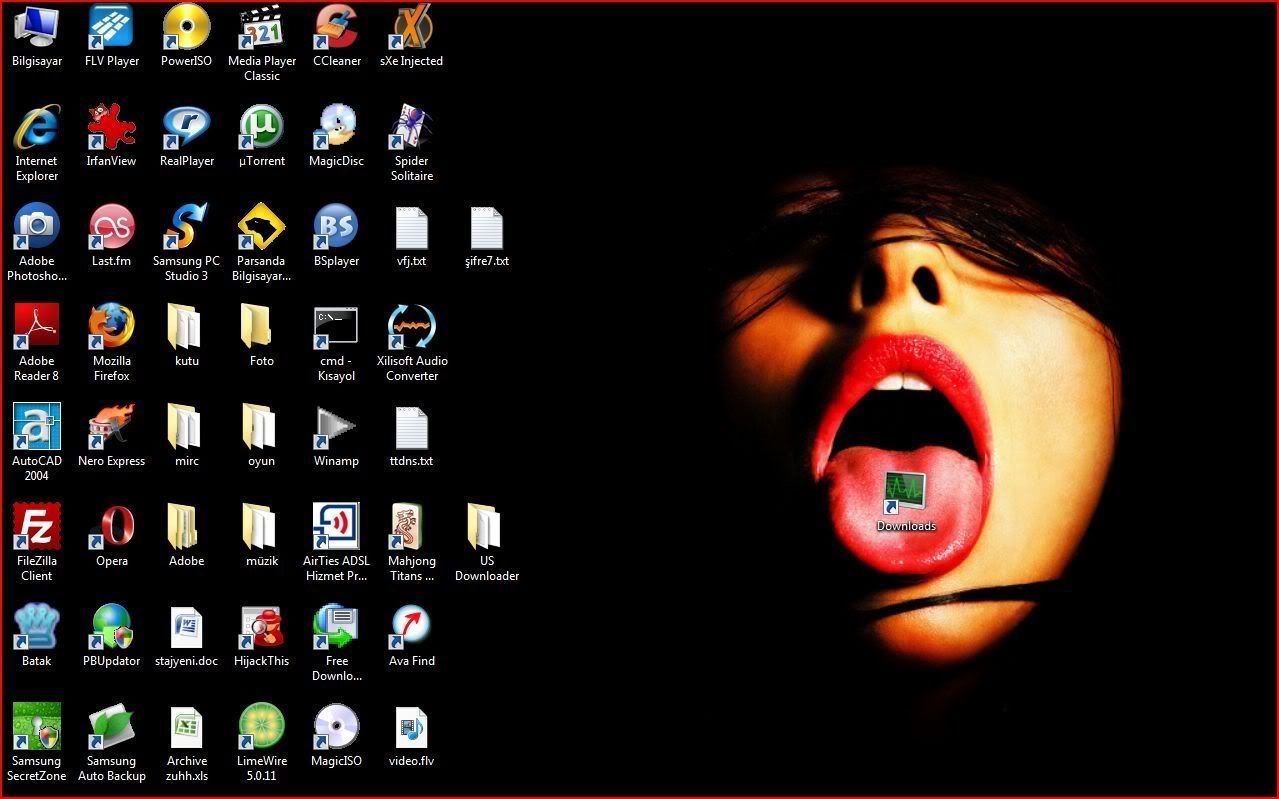Select the µTorrent desktop shortcut
Viewport: 1279px width, 799px height.
point(261,128)
